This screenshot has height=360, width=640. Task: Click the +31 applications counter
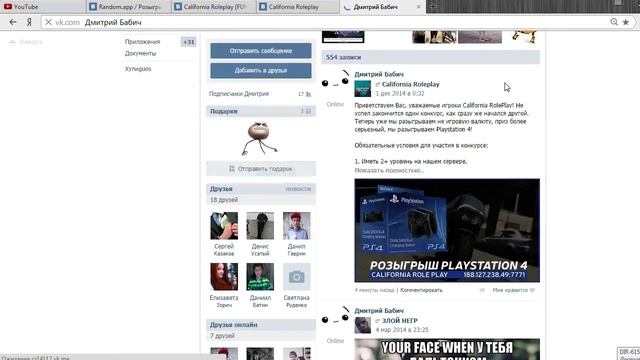pyautogui.click(x=189, y=42)
